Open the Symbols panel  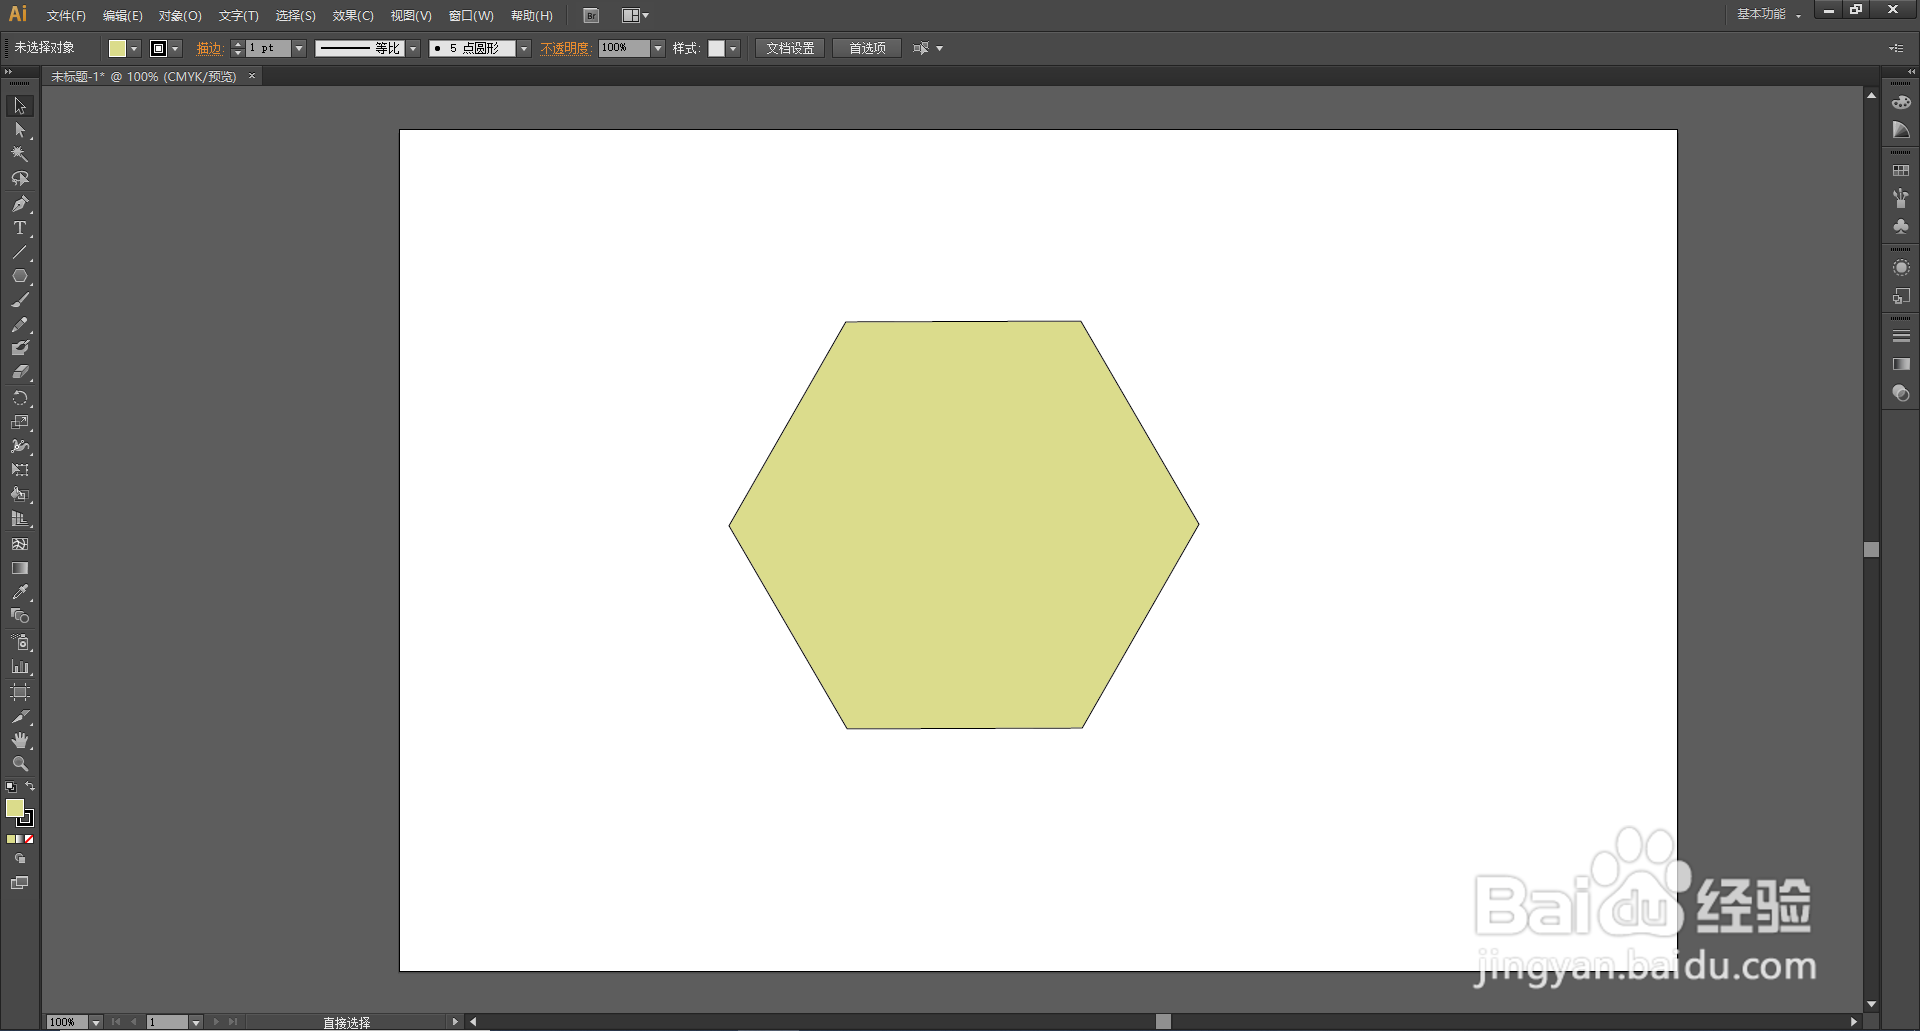(x=1901, y=227)
